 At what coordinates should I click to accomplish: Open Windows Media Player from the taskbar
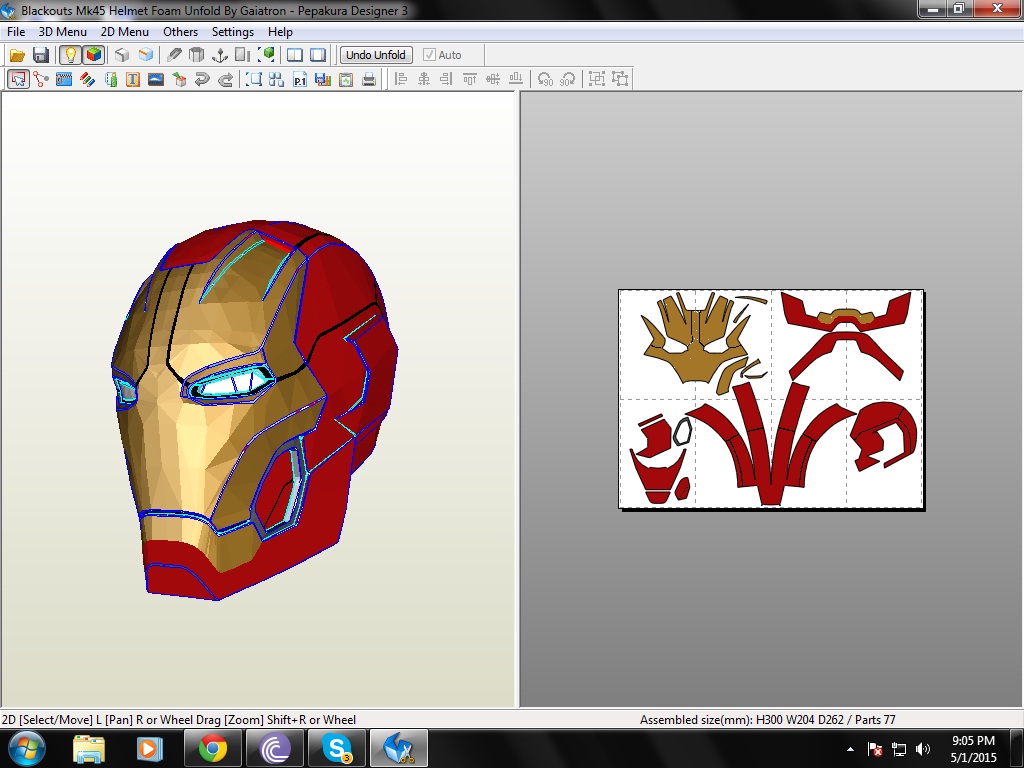[149, 749]
